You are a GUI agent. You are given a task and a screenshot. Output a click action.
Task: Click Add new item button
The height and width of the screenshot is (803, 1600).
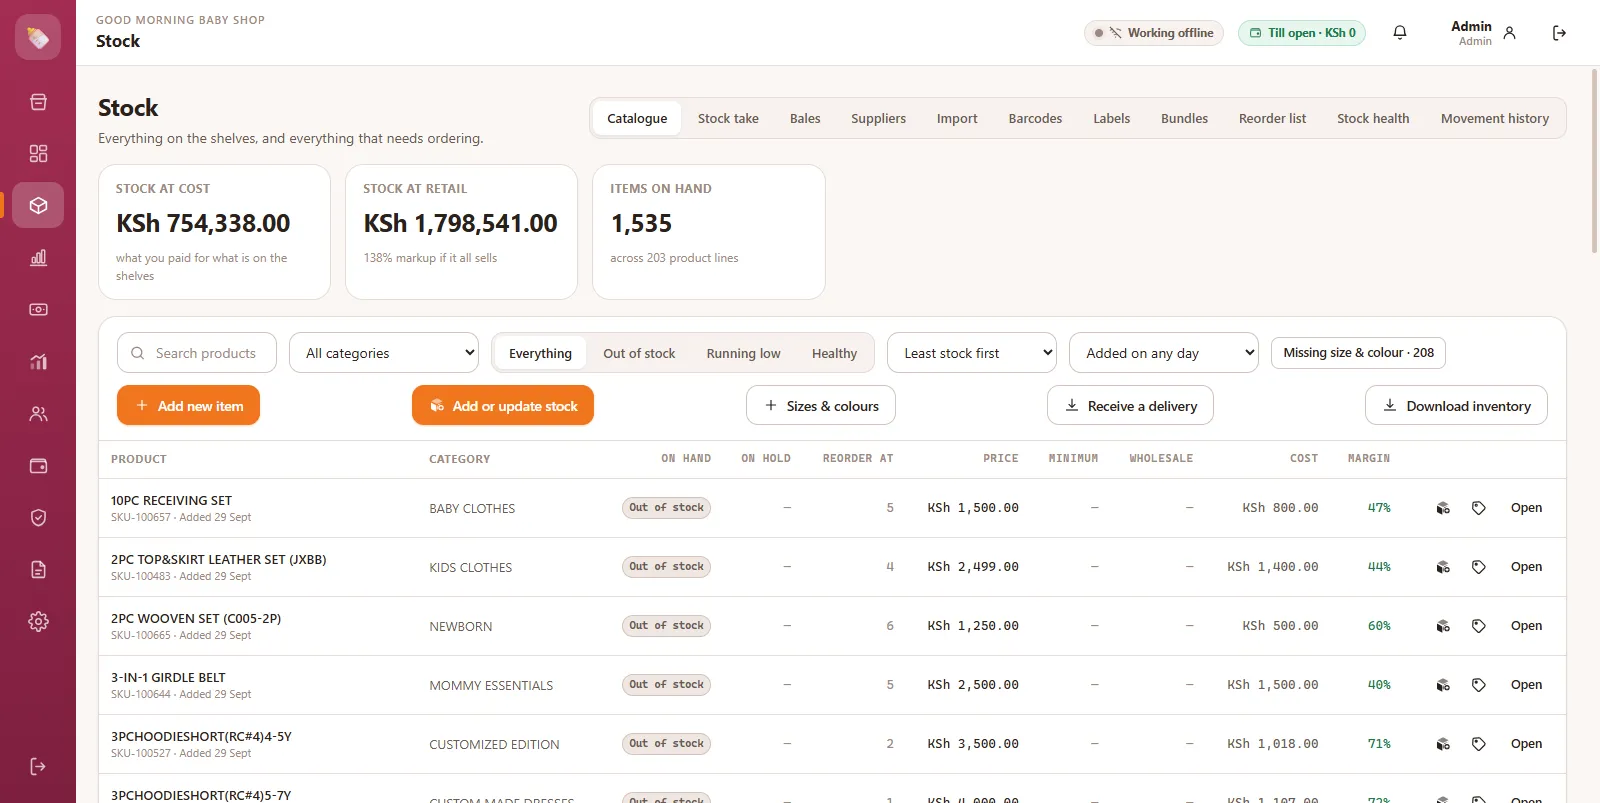pyautogui.click(x=188, y=406)
